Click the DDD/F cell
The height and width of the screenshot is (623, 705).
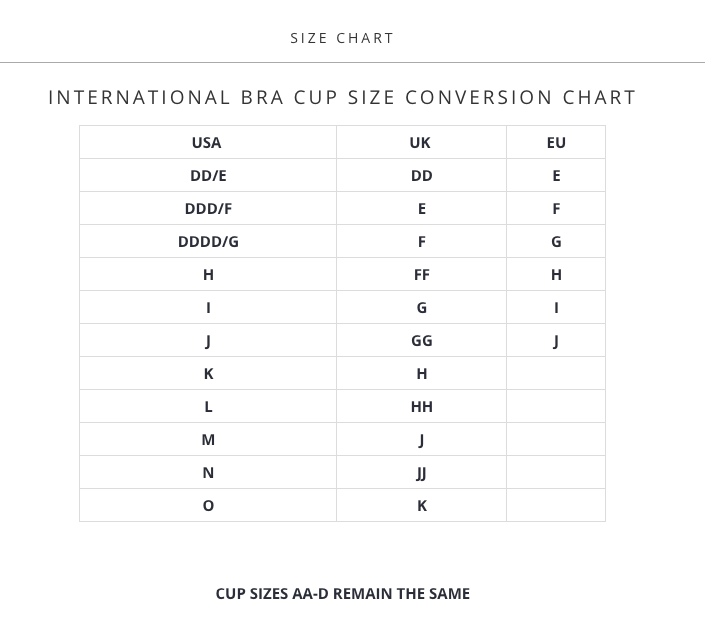tap(208, 208)
